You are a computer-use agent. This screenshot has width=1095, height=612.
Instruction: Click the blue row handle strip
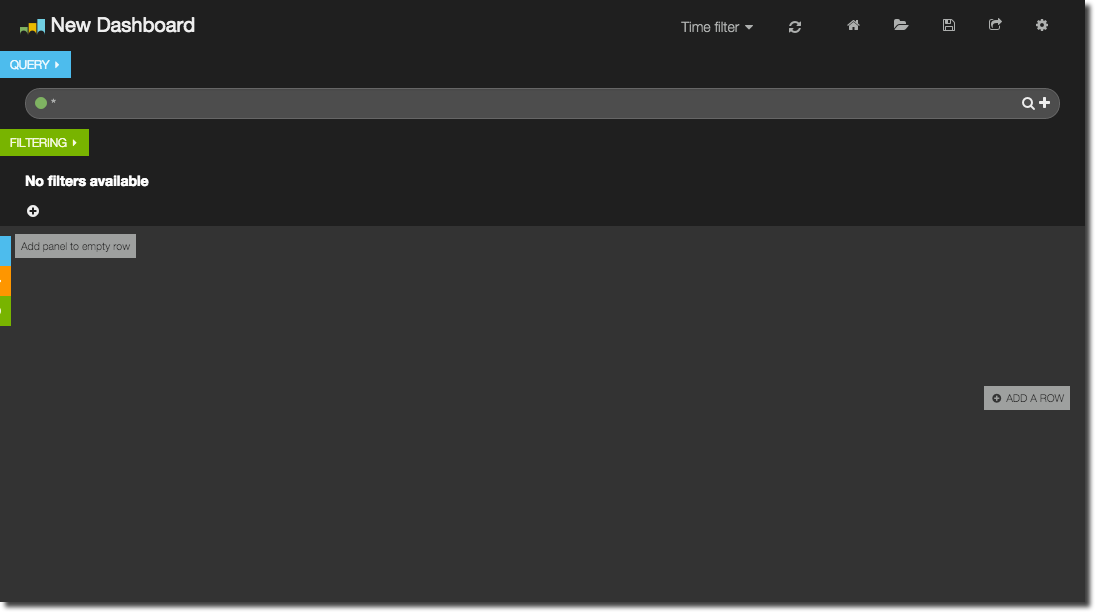pyautogui.click(x=5, y=250)
